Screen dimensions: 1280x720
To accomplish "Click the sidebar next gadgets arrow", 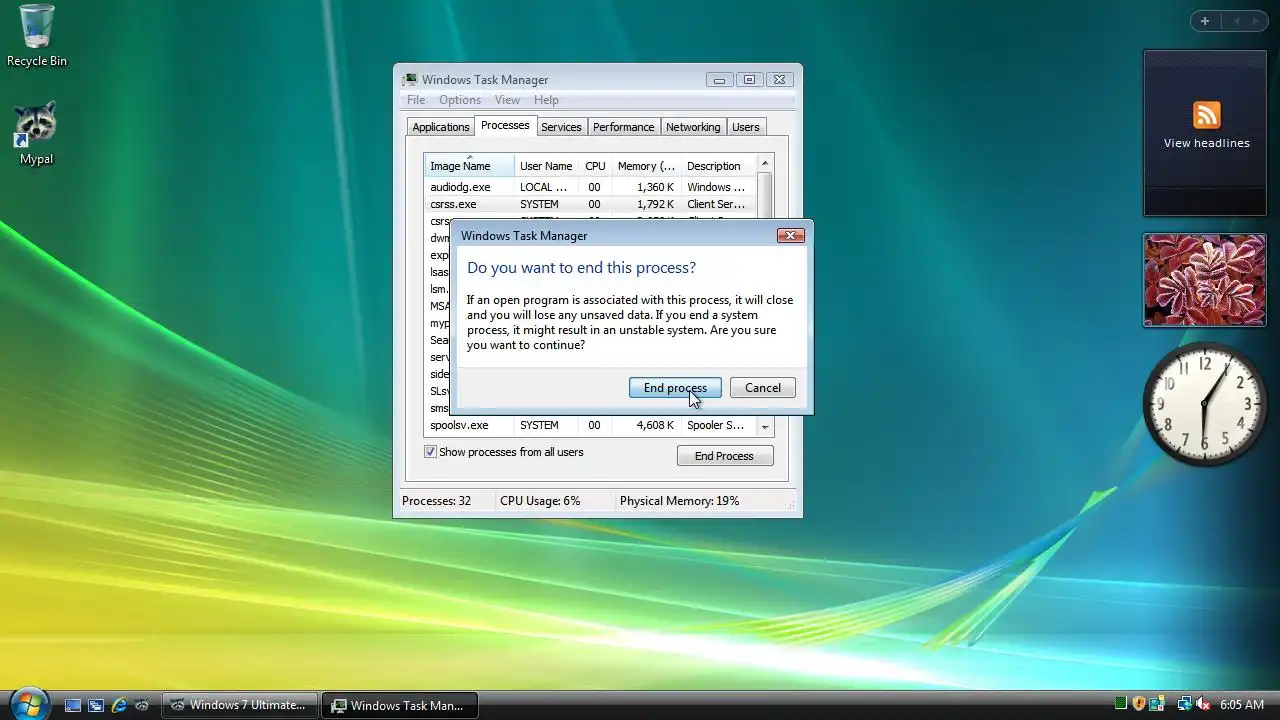I will 1258,21.
